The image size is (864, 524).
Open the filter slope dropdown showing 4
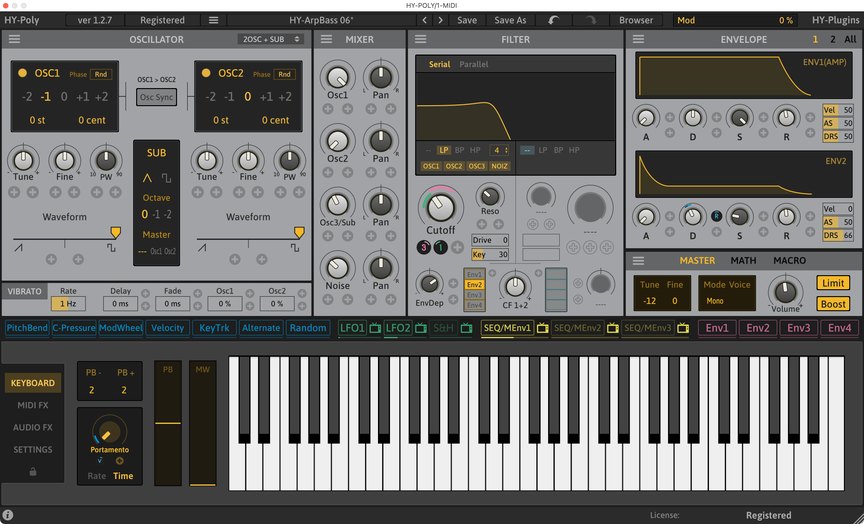[497, 150]
